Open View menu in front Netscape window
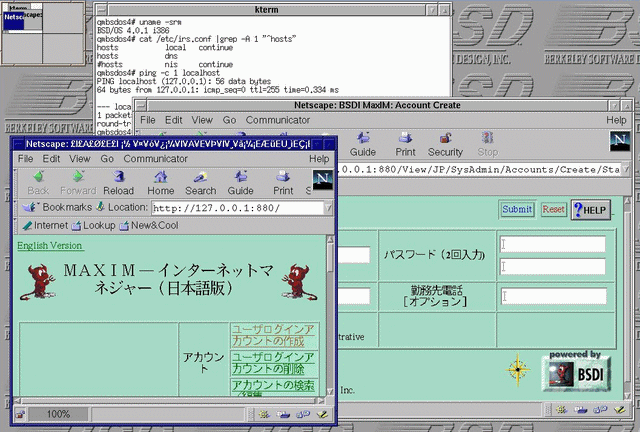Screen dimensions: 640x432 (80, 158)
